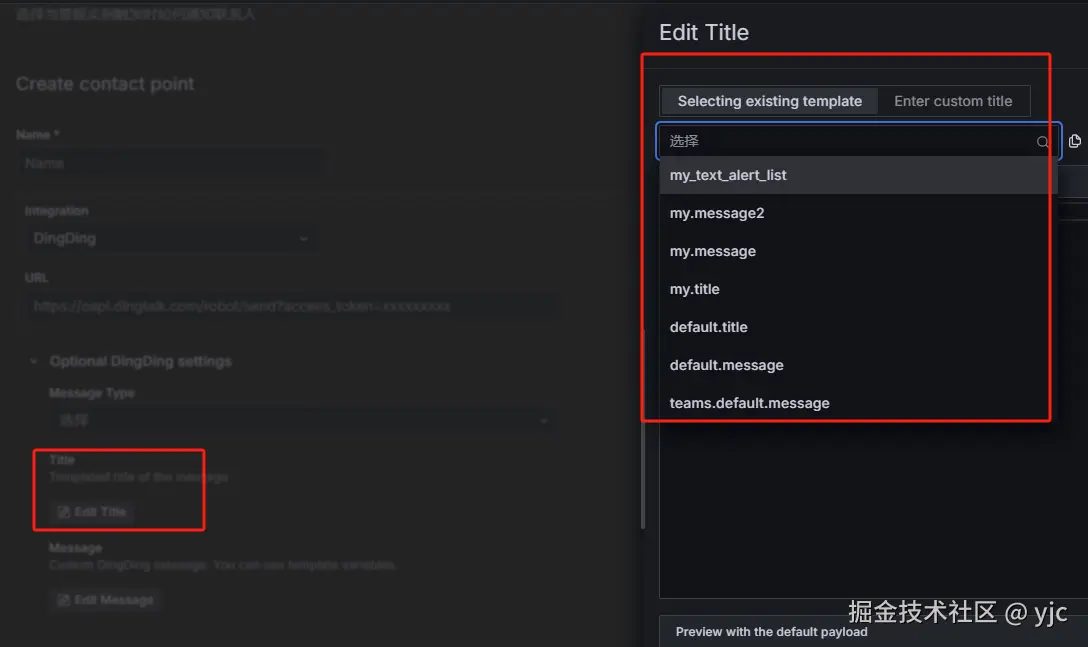Click the Edit Message button

click(105, 600)
